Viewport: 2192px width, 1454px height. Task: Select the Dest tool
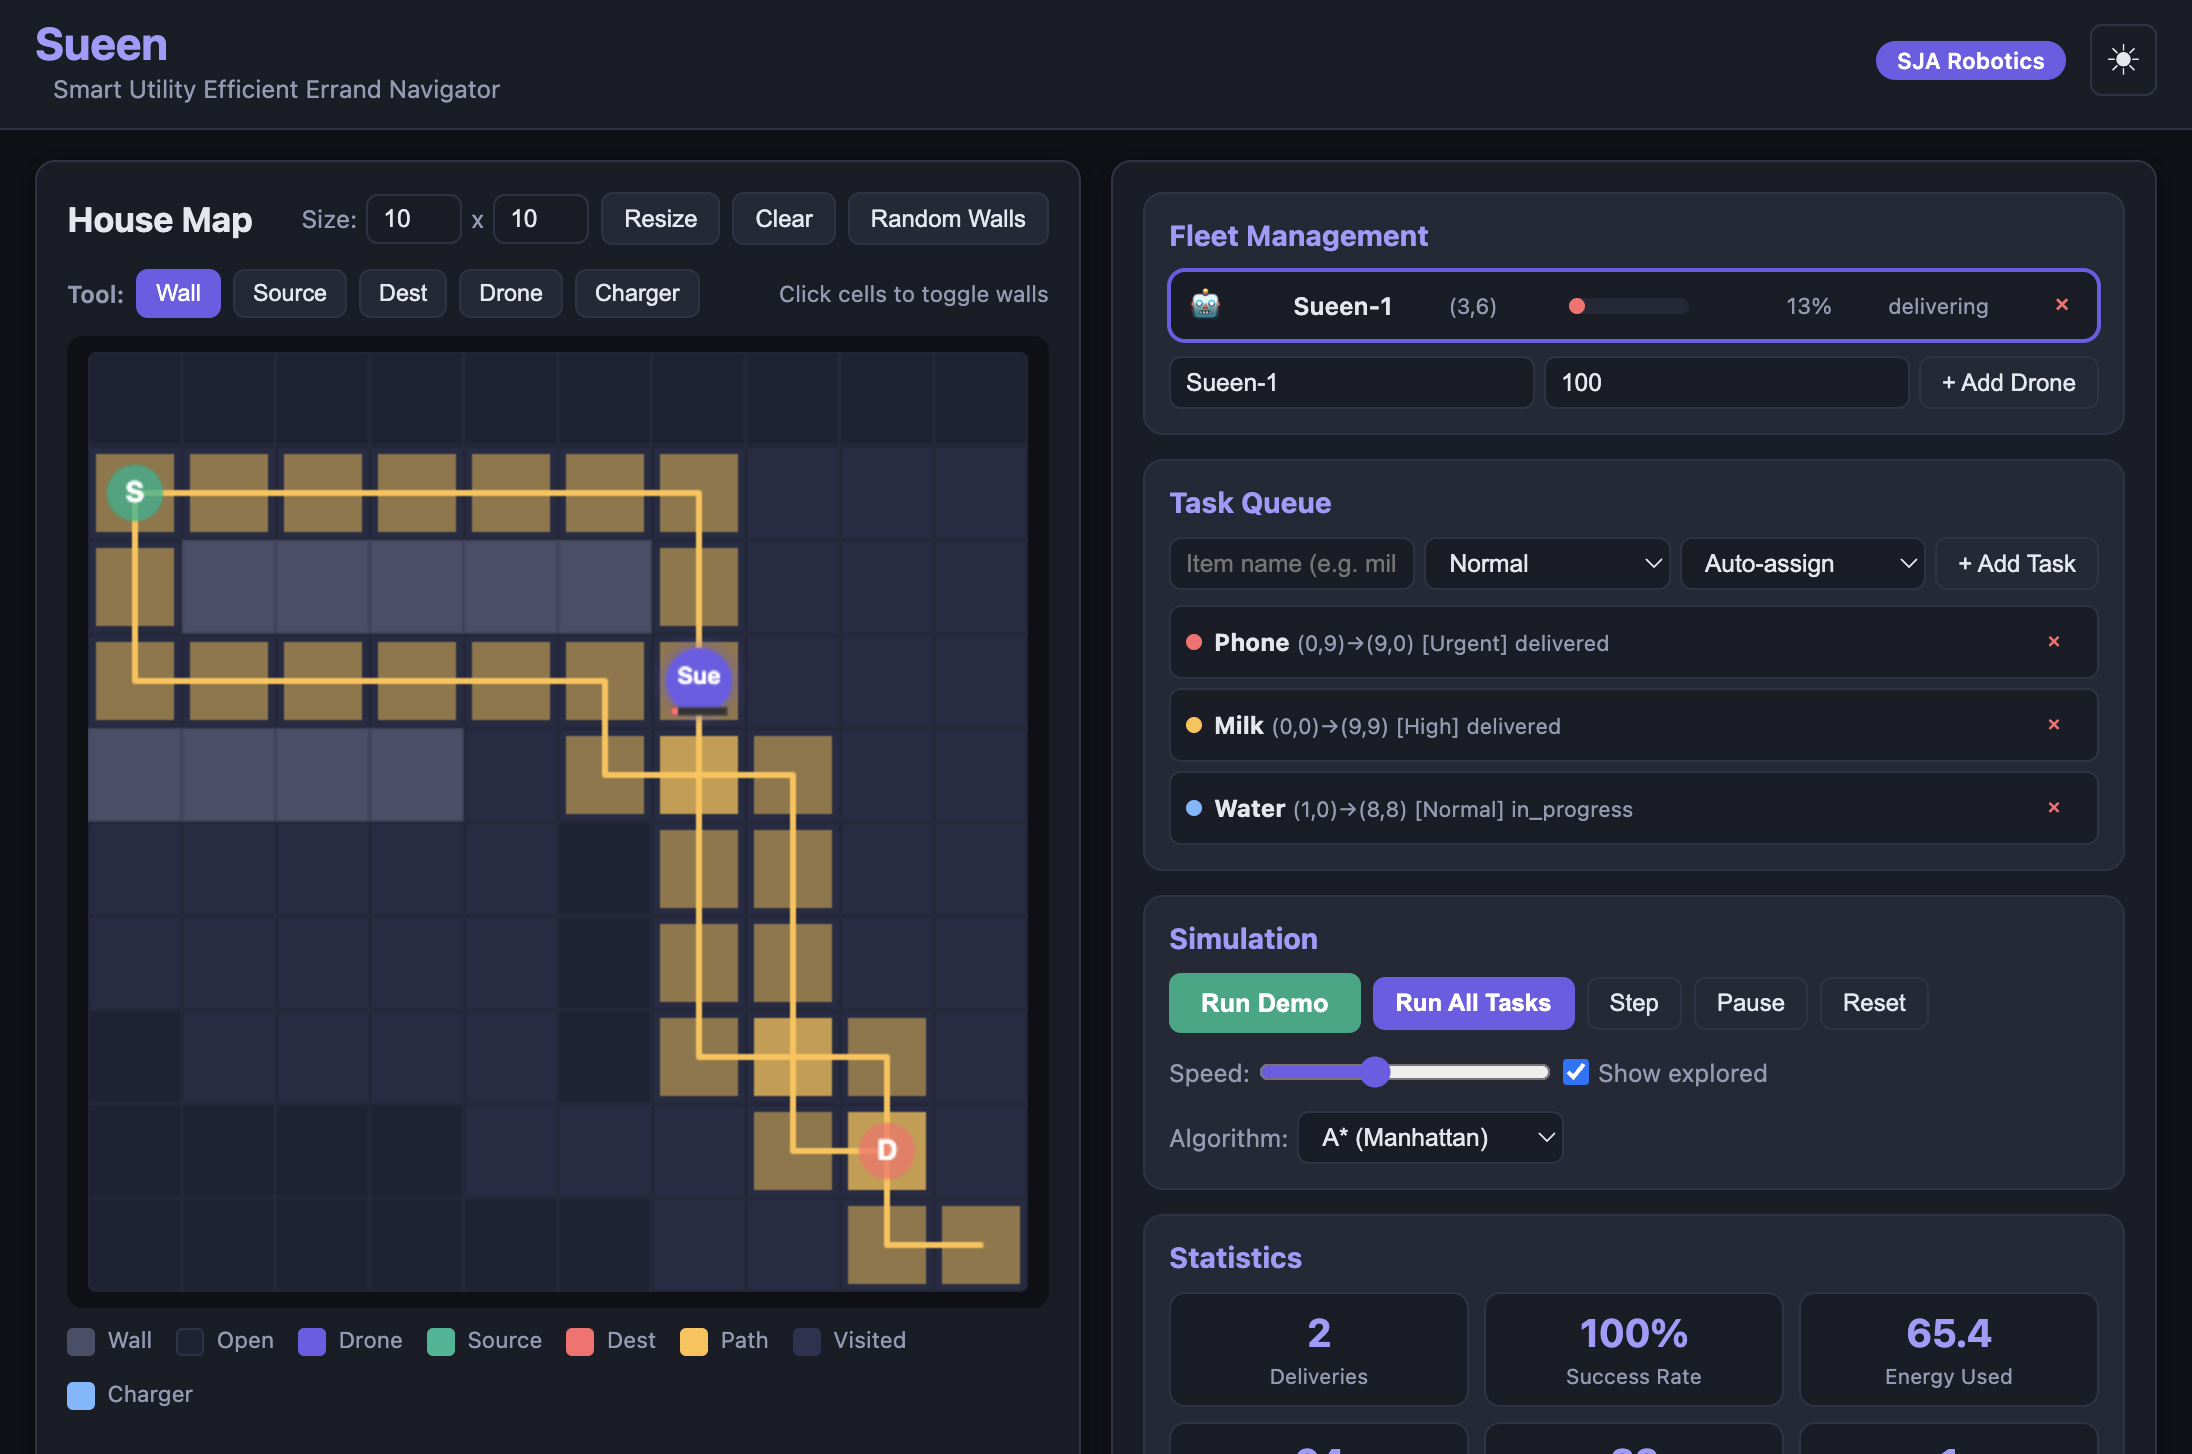coord(402,293)
